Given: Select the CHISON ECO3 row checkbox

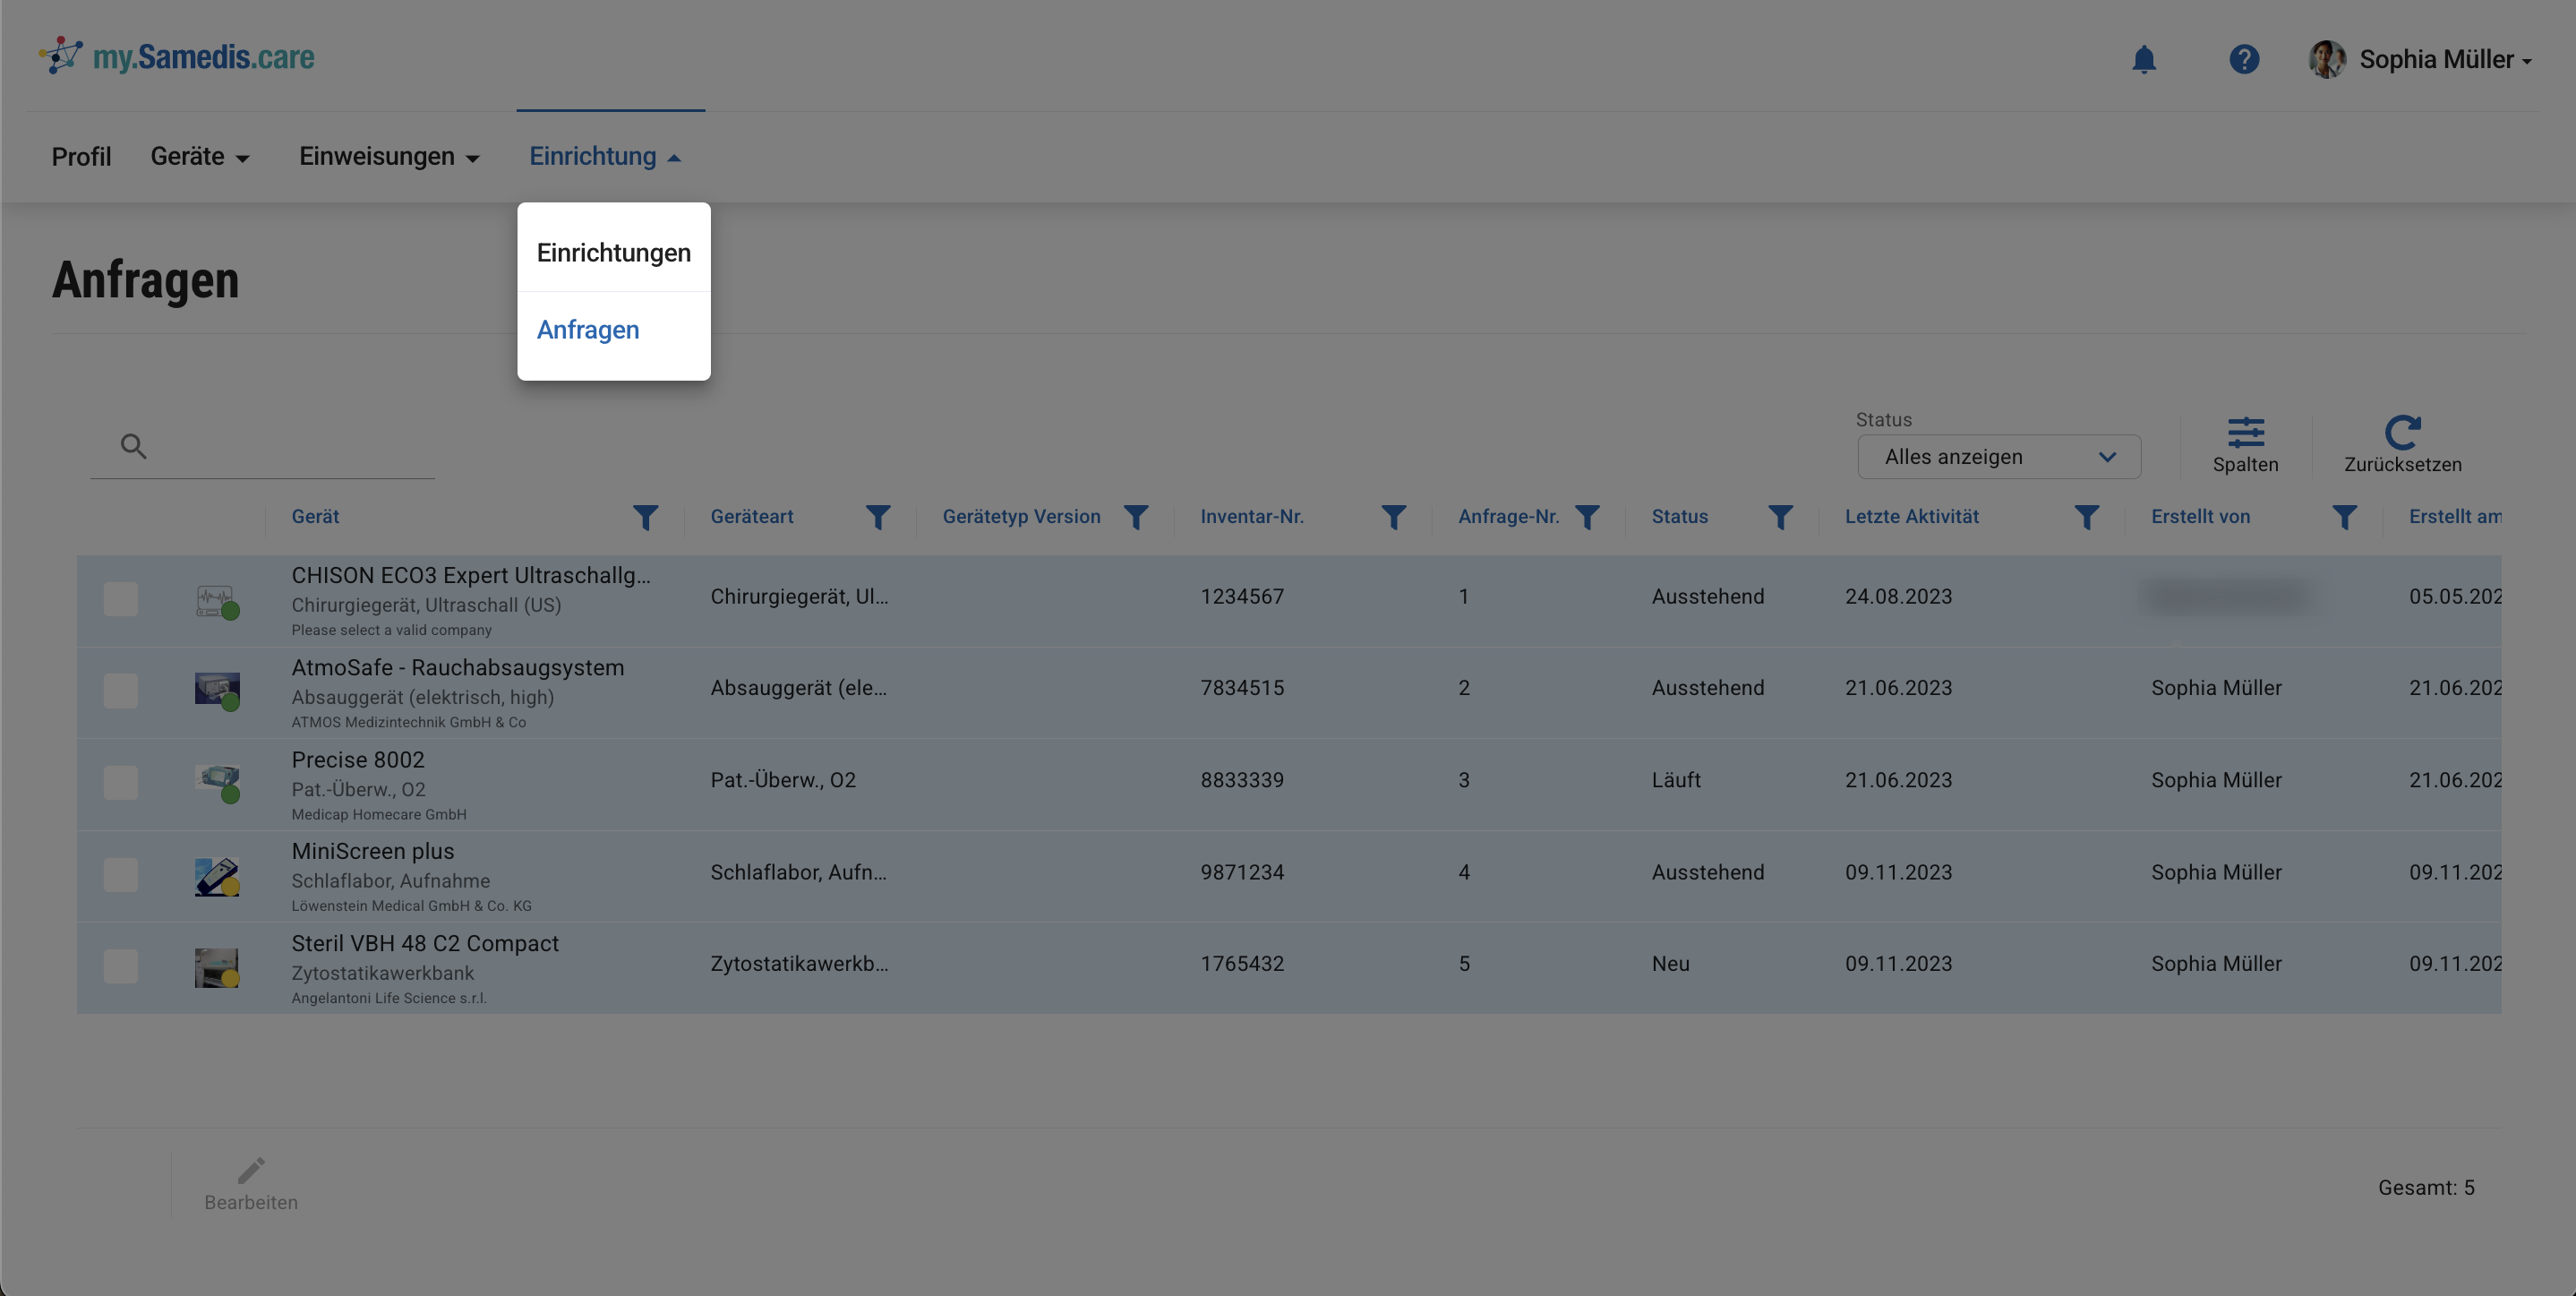Looking at the screenshot, I should pyautogui.click(x=121, y=599).
